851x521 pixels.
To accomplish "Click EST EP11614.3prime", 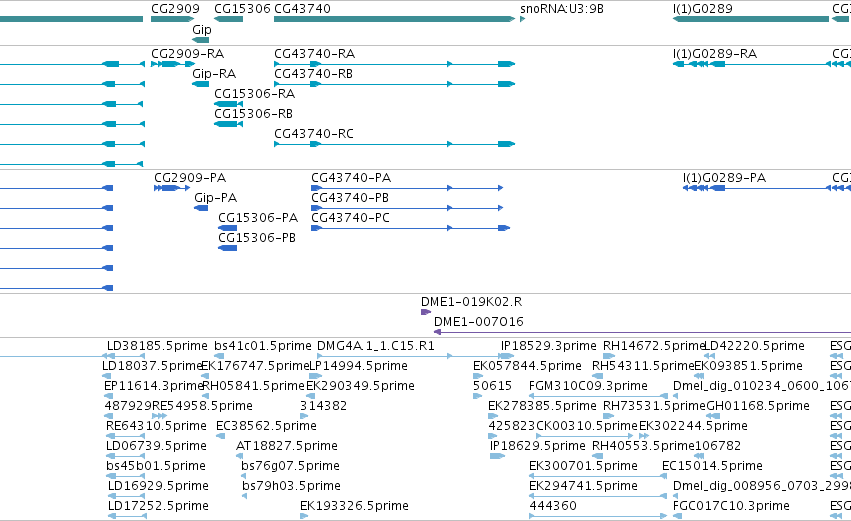I will point(154,386).
